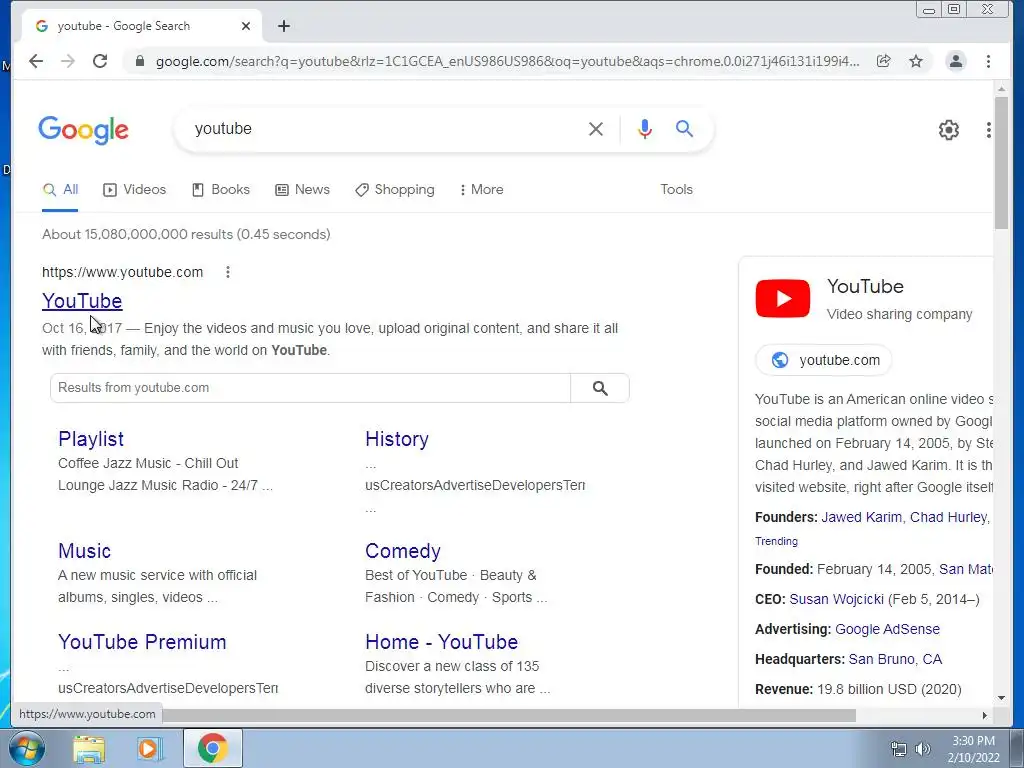Open File Explorer from the taskbar

coord(89,749)
